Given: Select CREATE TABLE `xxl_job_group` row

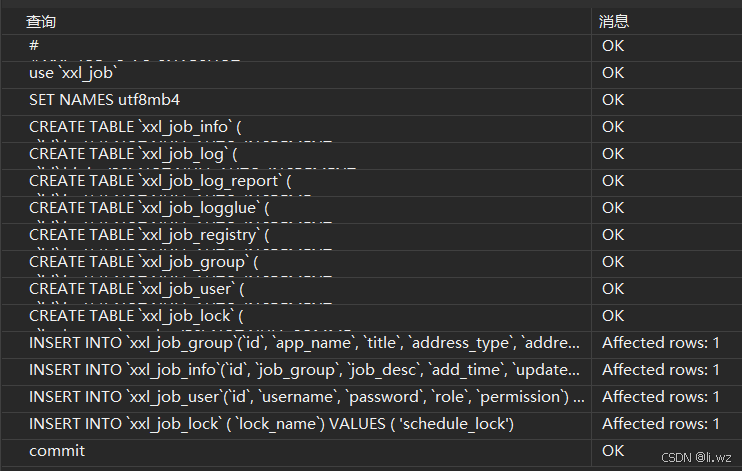Looking at the screenshot, I should tap(143, 262).
